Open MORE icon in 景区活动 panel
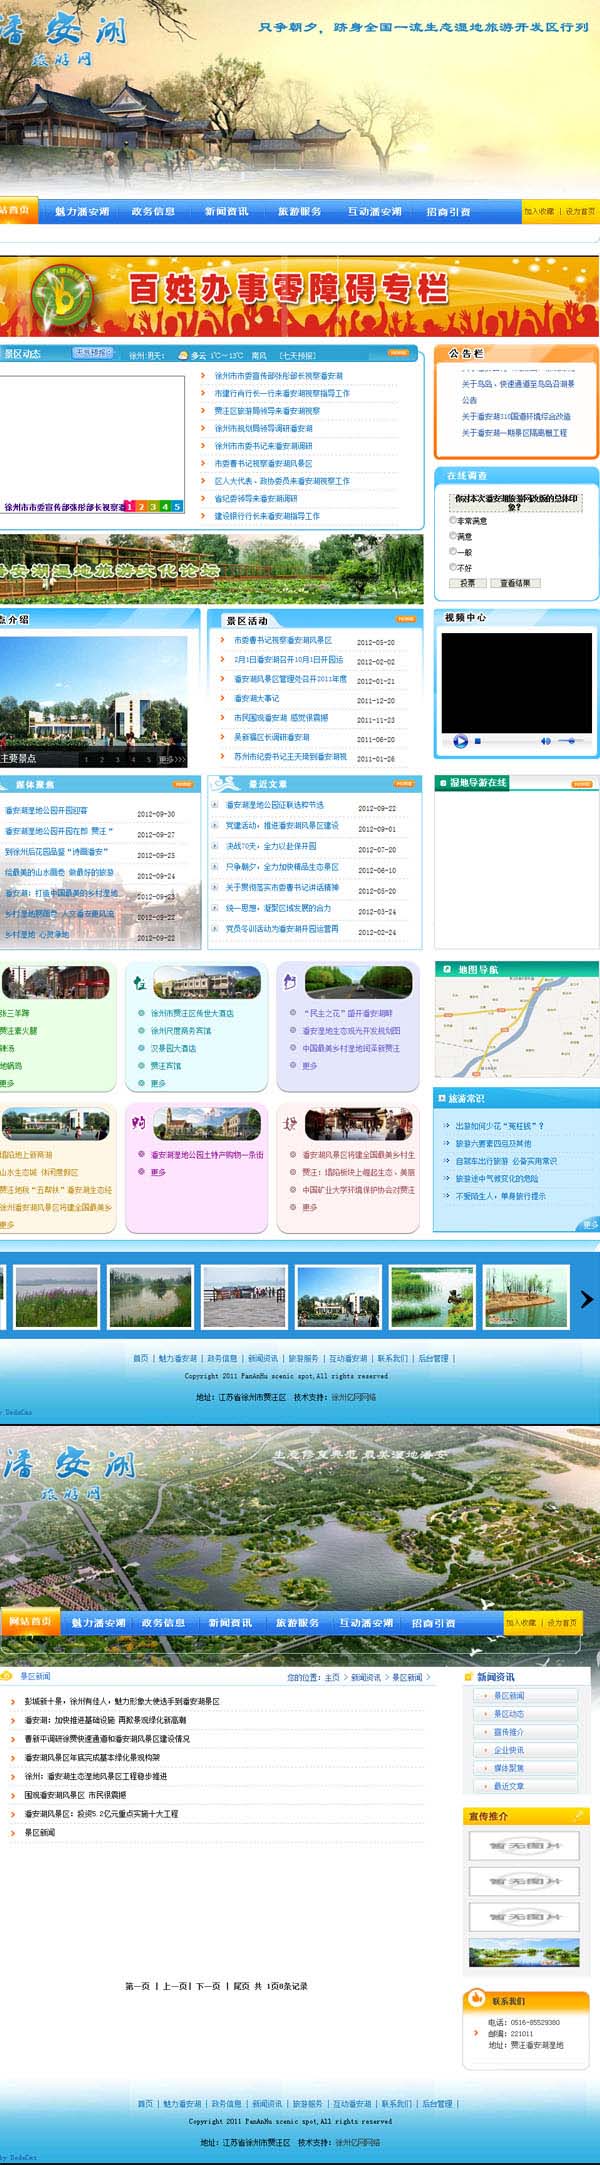The image size is (600, 2165). point(406,619)
